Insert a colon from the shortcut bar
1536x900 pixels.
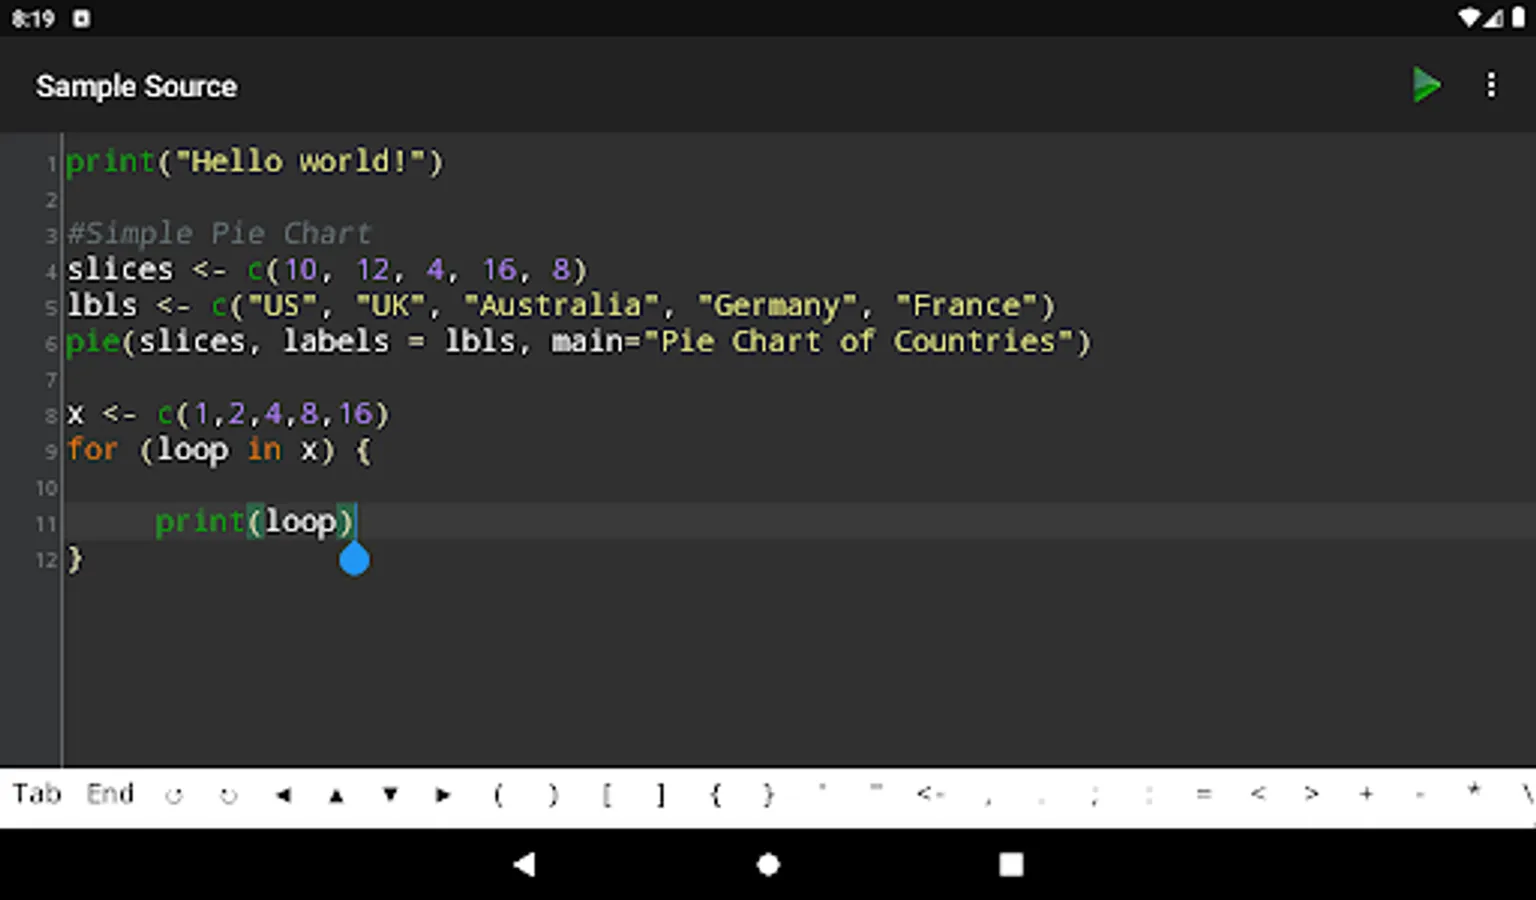[1149, 795]
